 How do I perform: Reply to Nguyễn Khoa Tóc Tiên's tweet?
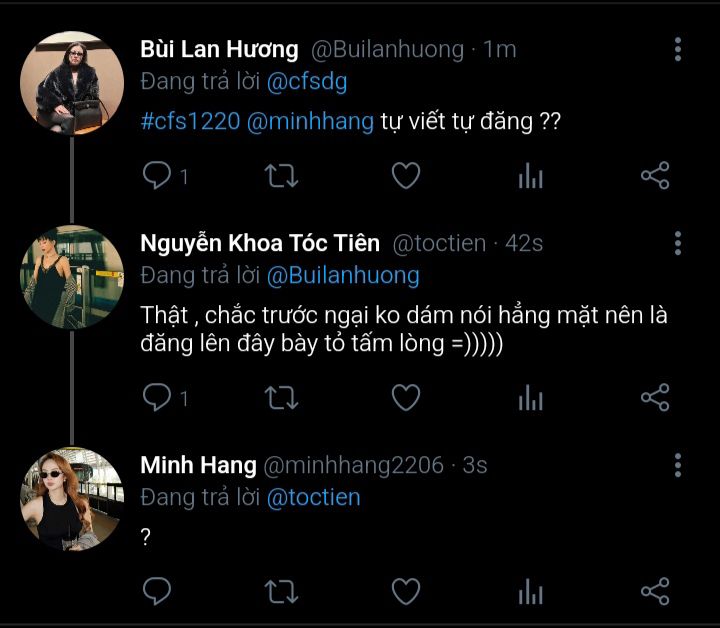point(157,397)
